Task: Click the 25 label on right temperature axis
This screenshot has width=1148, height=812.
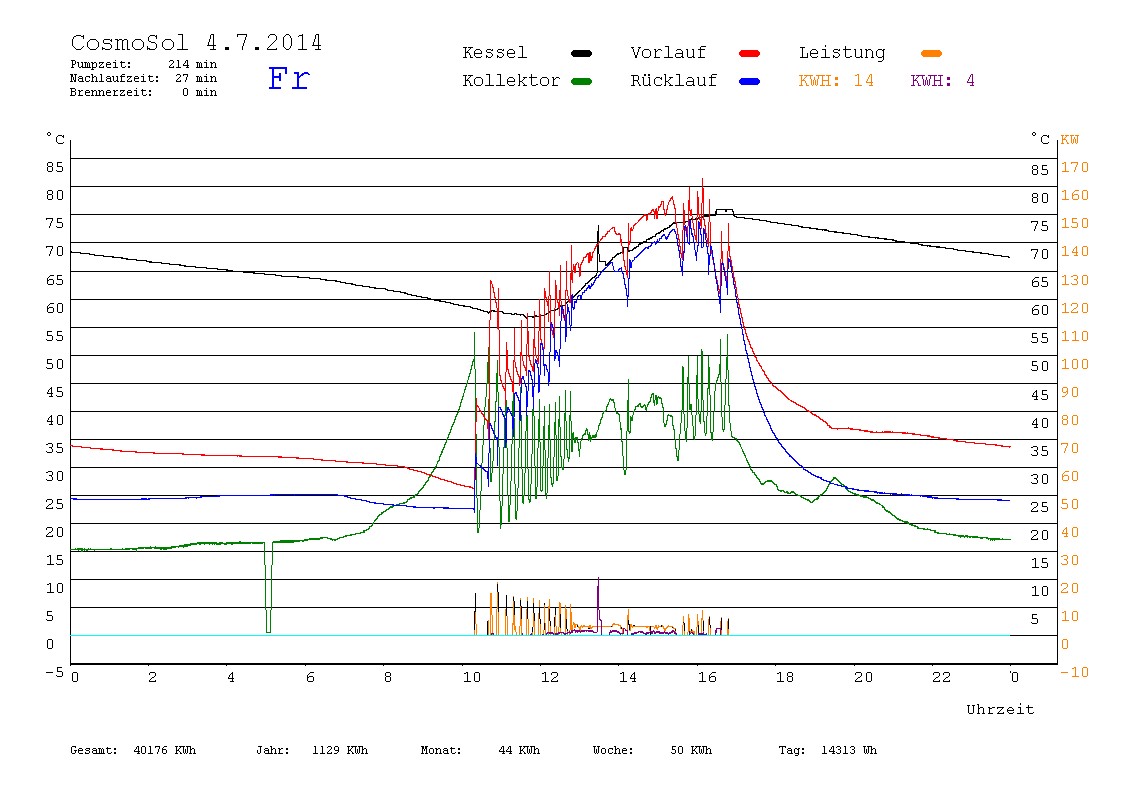Action: (1040, 507)
